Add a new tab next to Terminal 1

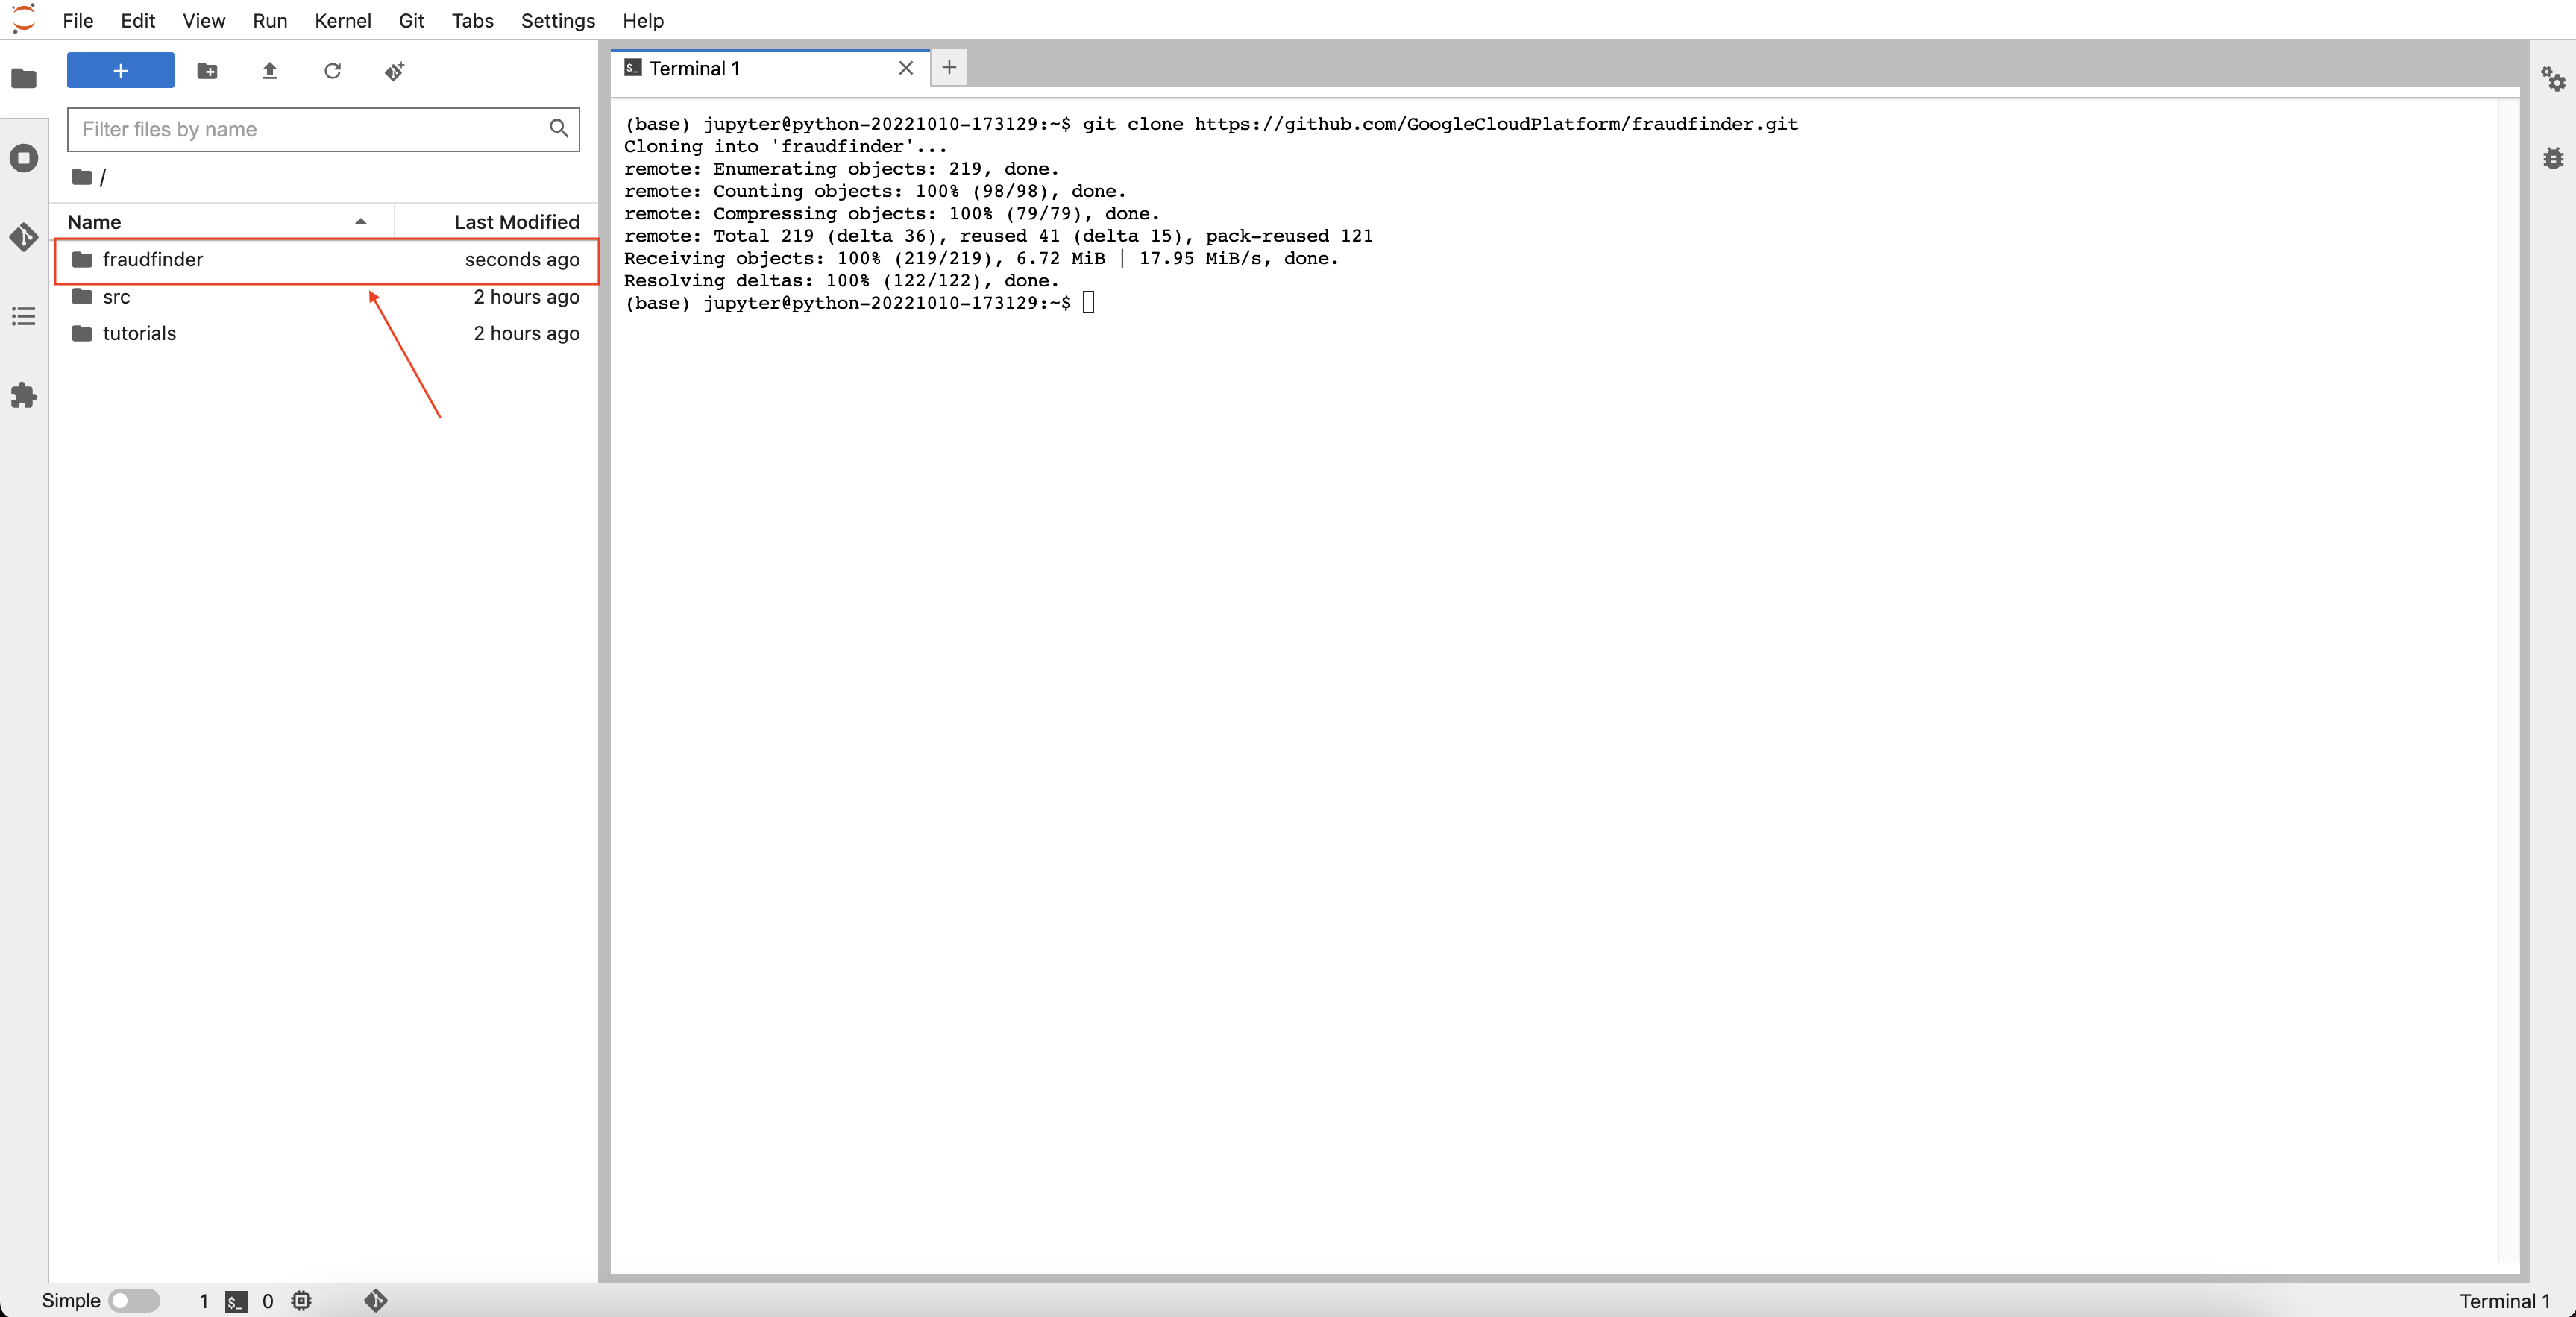coord(949,67)
